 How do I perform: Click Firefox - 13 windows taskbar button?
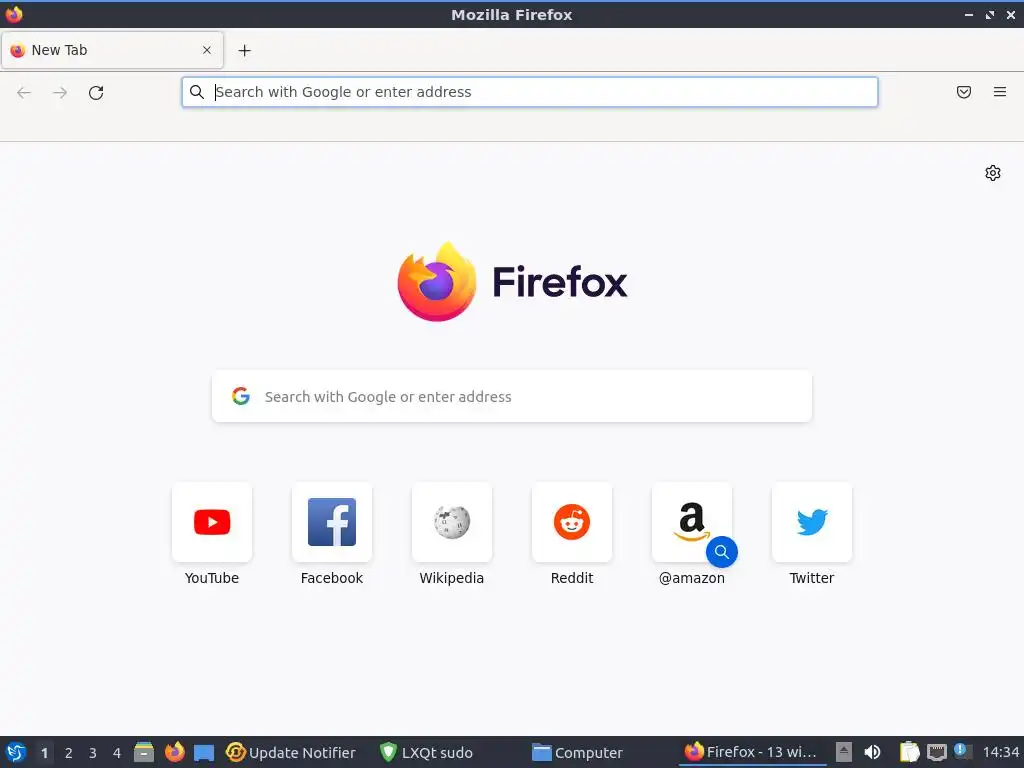point(752,752)
